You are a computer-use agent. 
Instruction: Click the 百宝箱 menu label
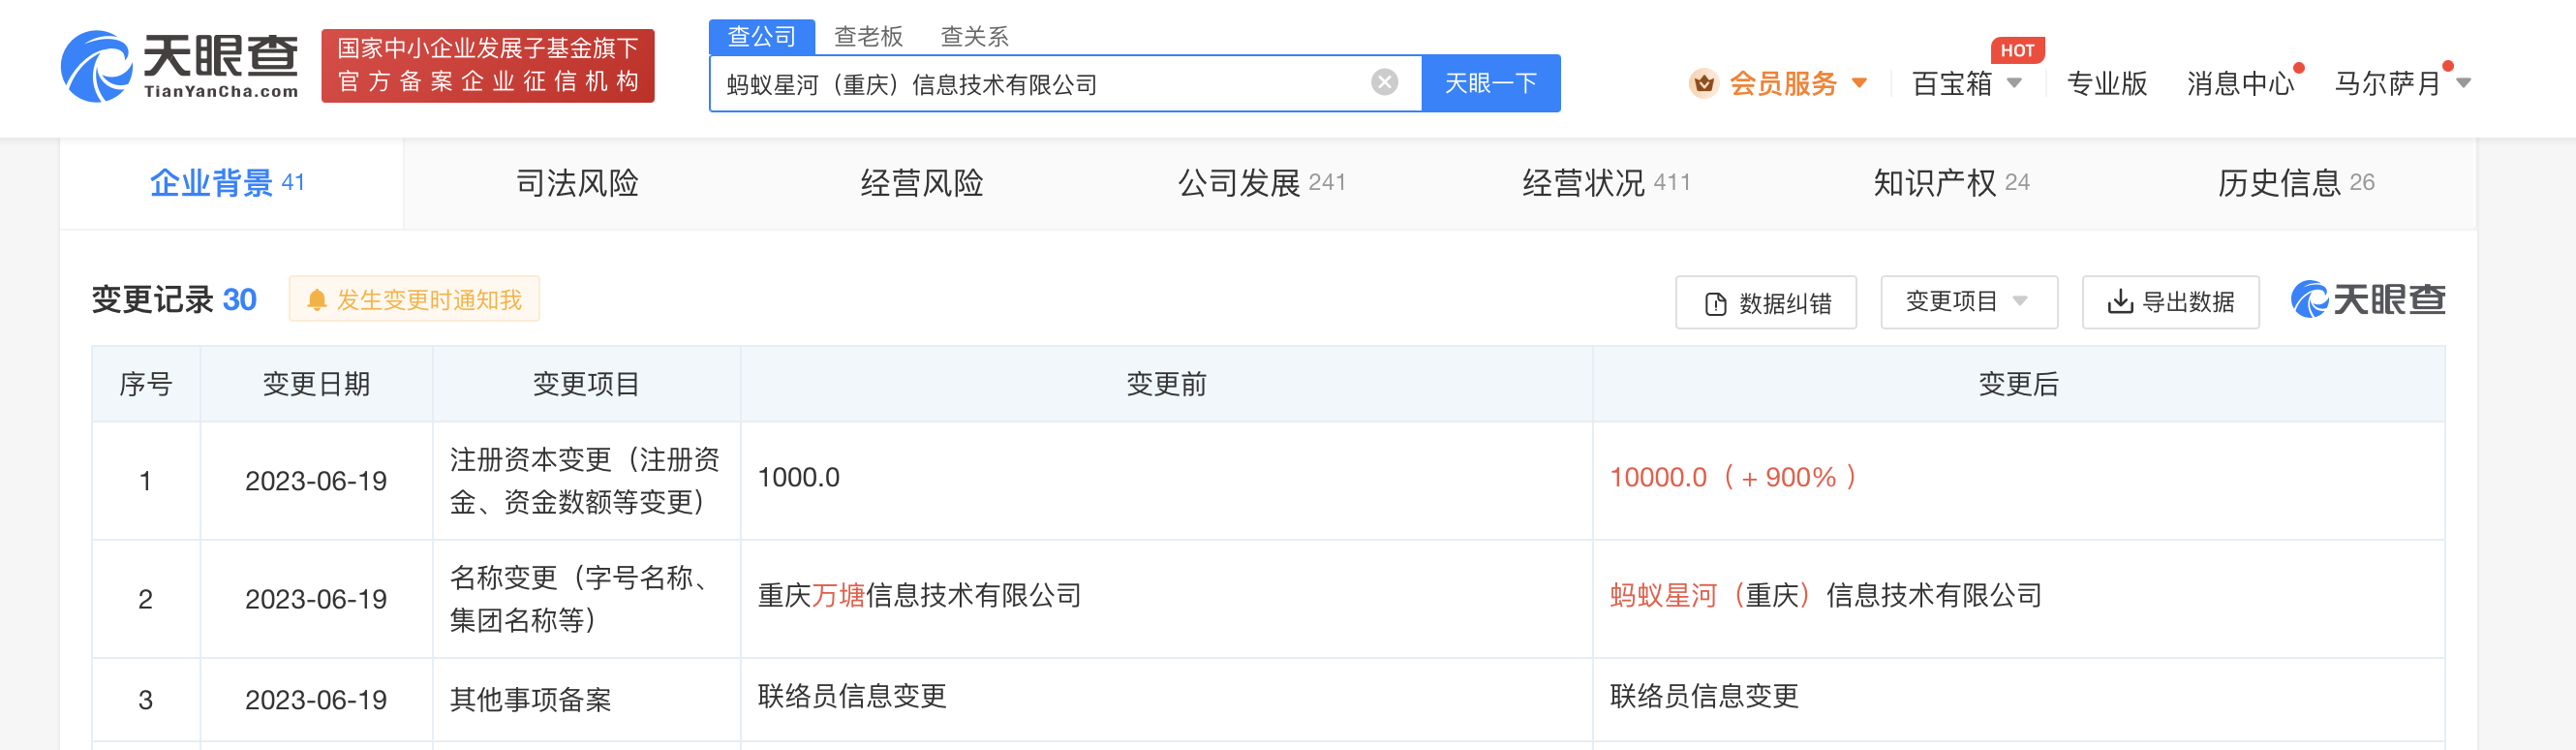(1952, 83)
